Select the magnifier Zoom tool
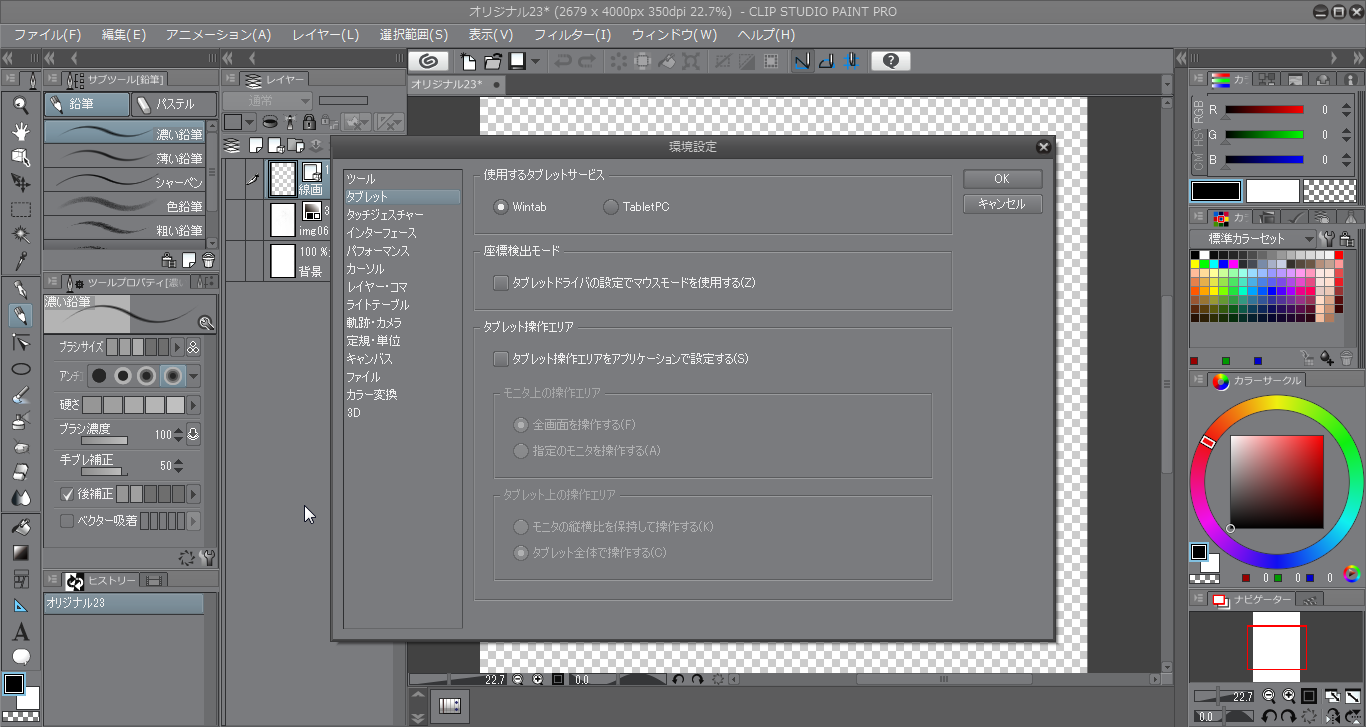1366x727 pixels. tap(20, 104)
